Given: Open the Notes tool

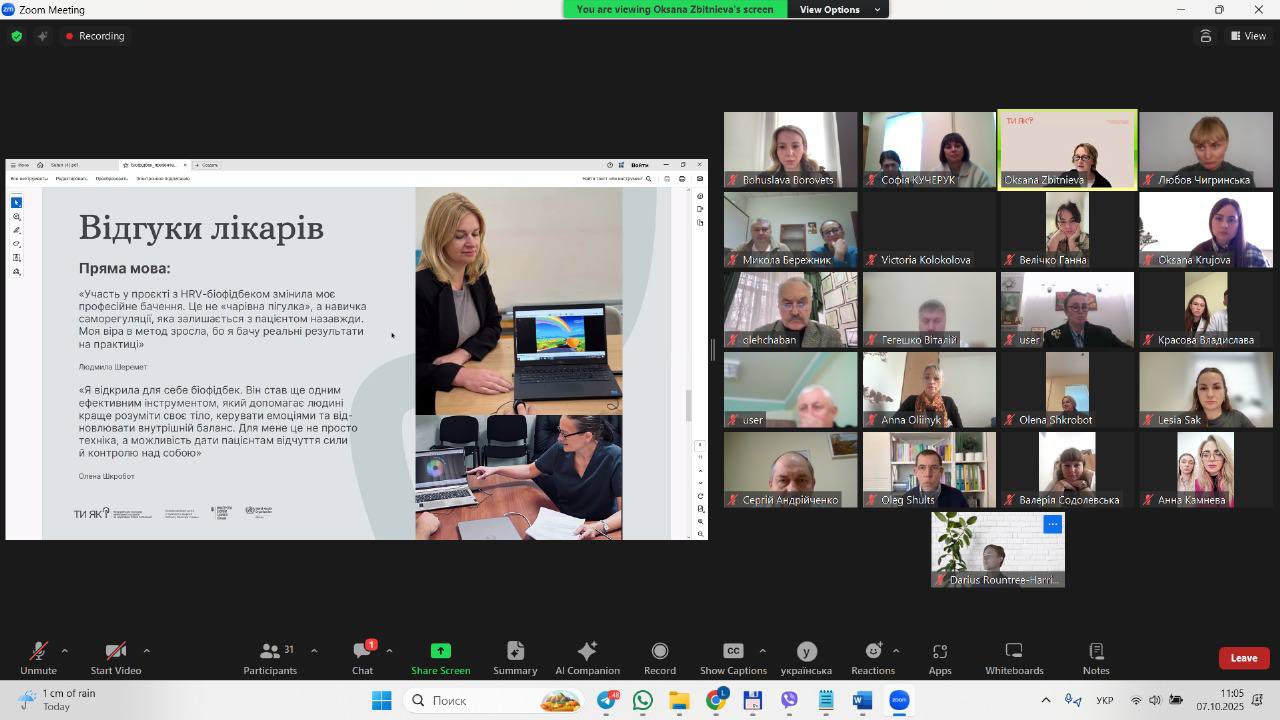Looking at the screenshot, I should (x=1095, y=657).
